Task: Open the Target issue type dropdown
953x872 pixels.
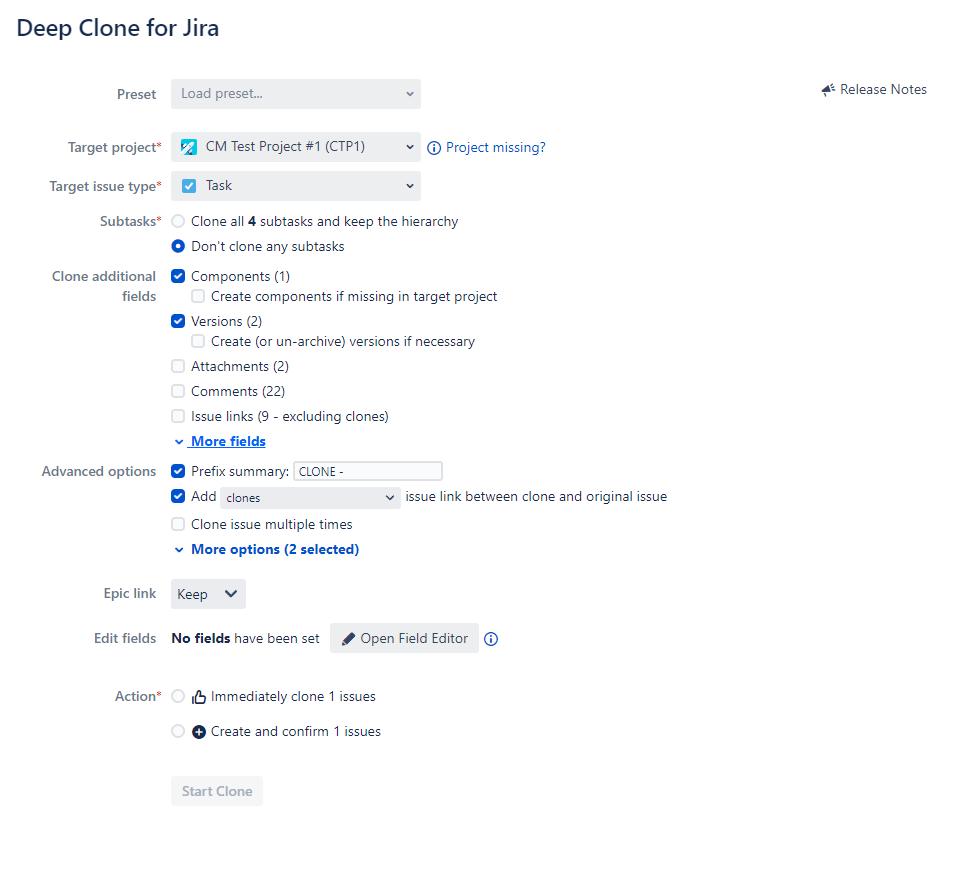Action: click(x=295, y=185)
